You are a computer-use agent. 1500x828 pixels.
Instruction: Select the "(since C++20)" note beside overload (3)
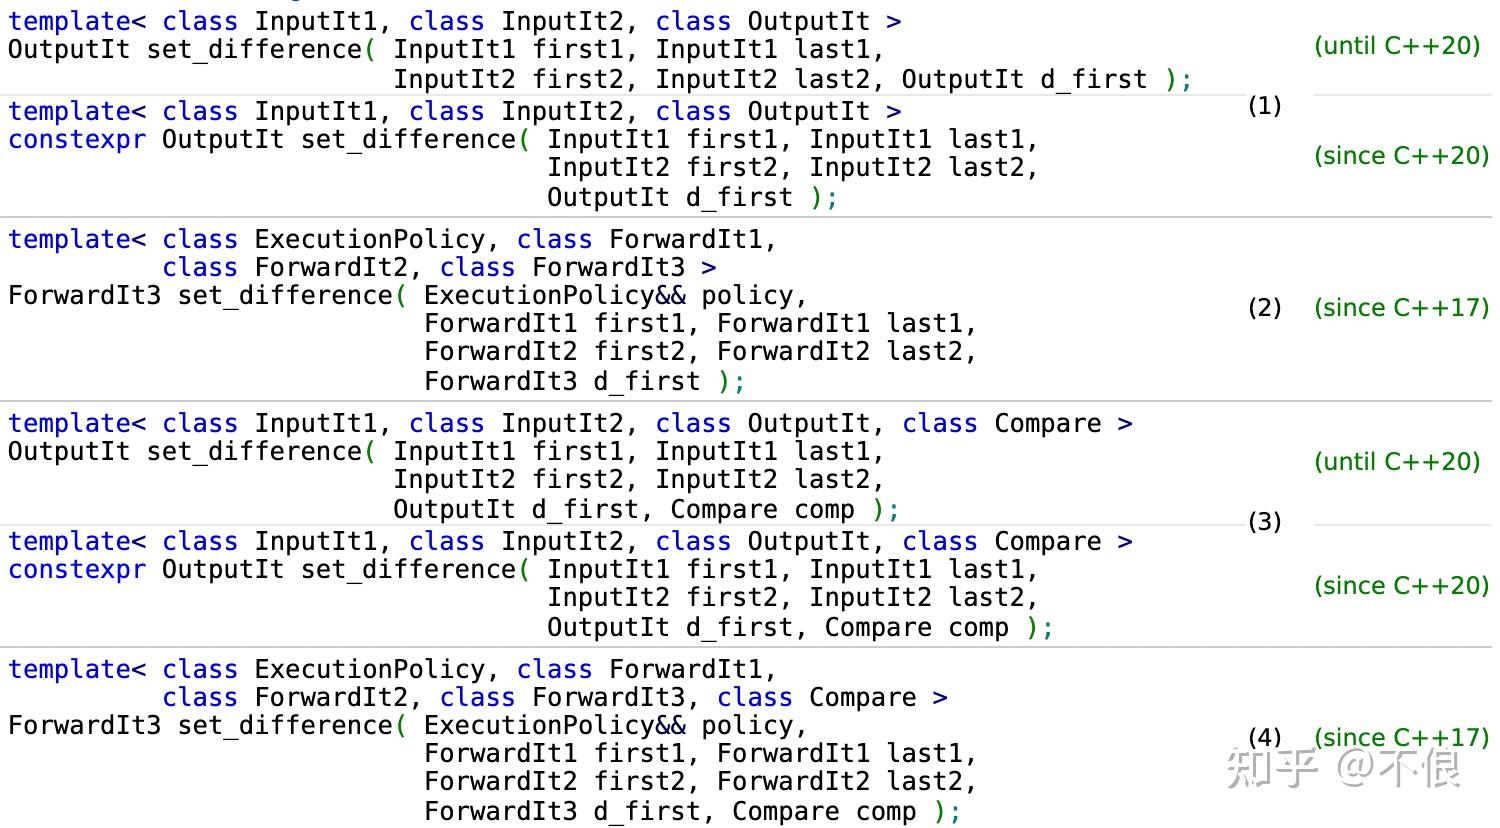click(1401, 586)
